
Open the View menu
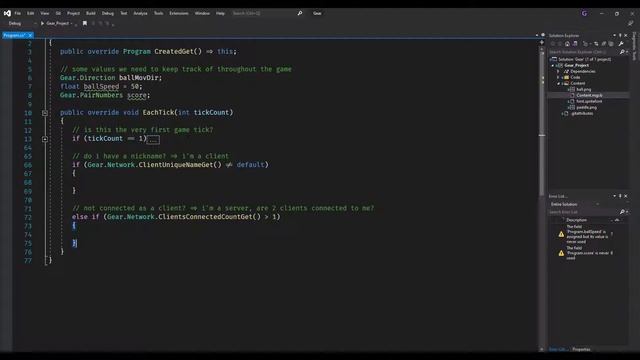(x=44, y=13)
